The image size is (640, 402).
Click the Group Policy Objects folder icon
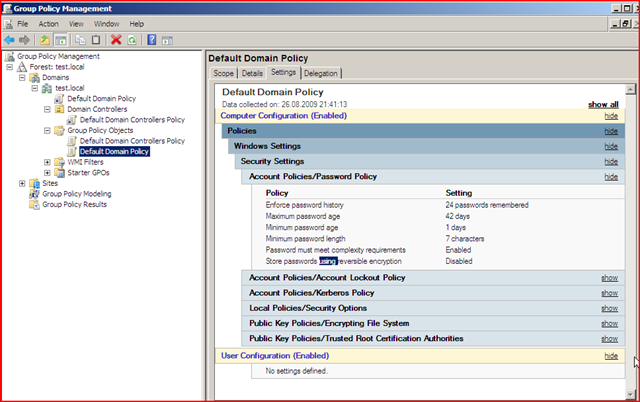60,131
